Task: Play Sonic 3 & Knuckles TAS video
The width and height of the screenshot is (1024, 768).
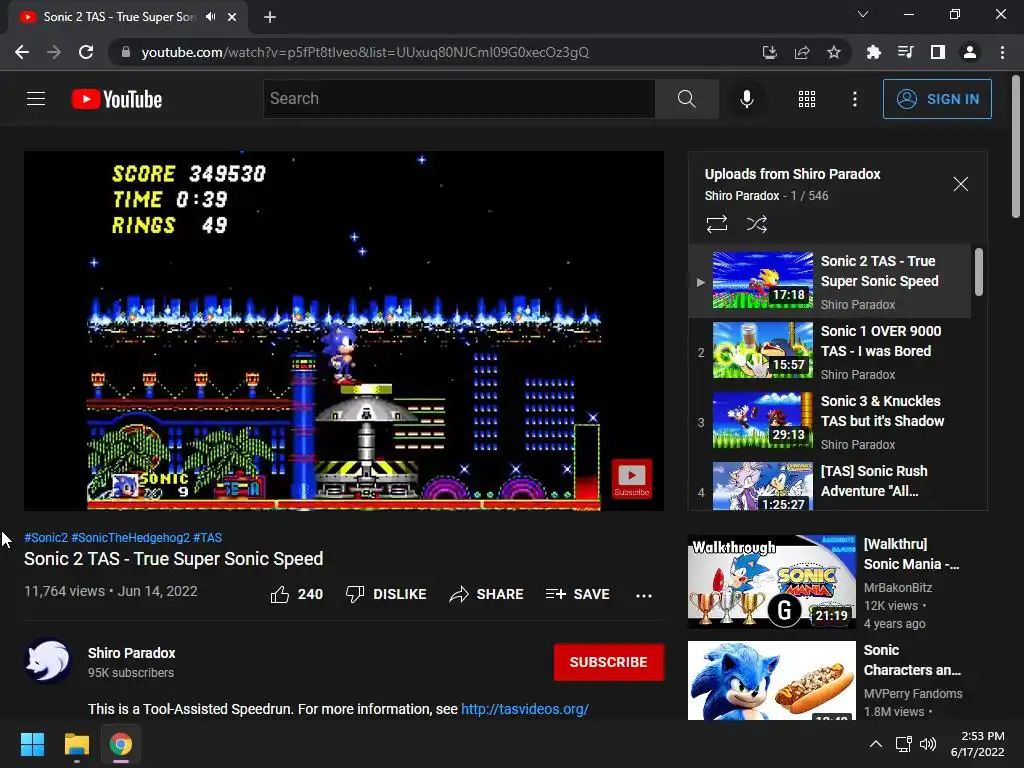Action: point(830,421)
